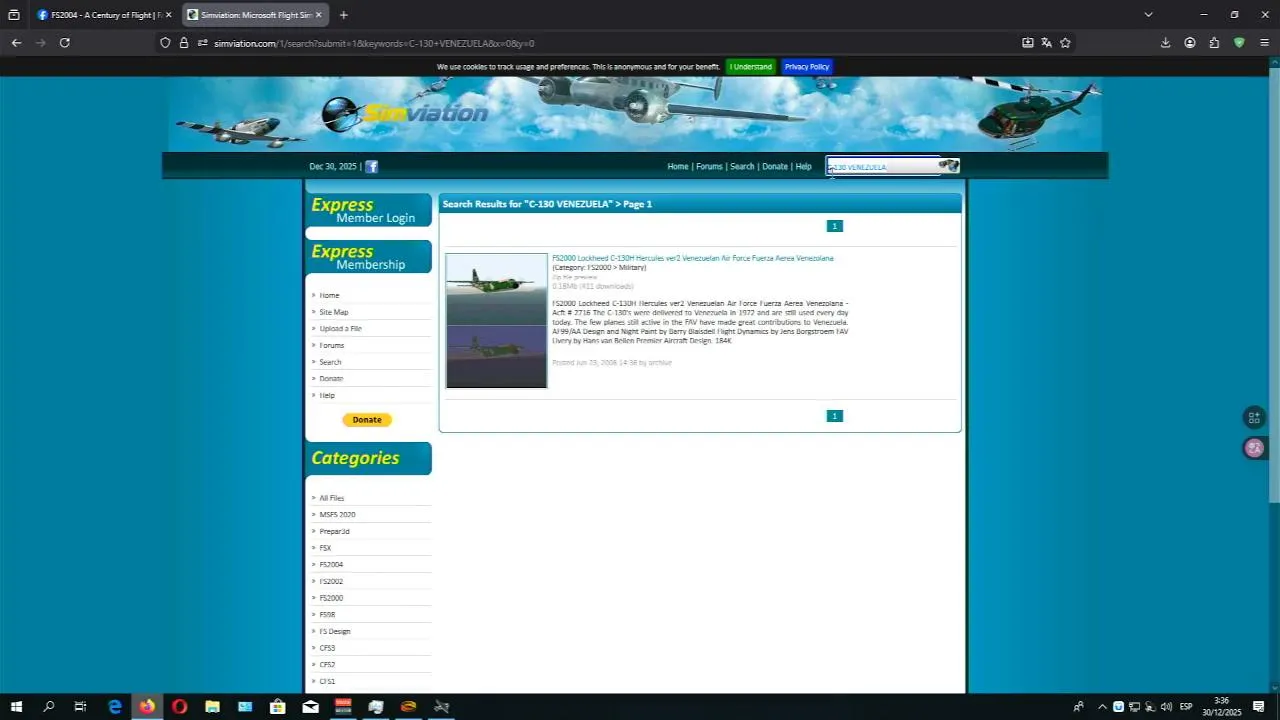The image size is (1280, 720).
Task: Click page 1 button above the results
Action: (834, 226)
